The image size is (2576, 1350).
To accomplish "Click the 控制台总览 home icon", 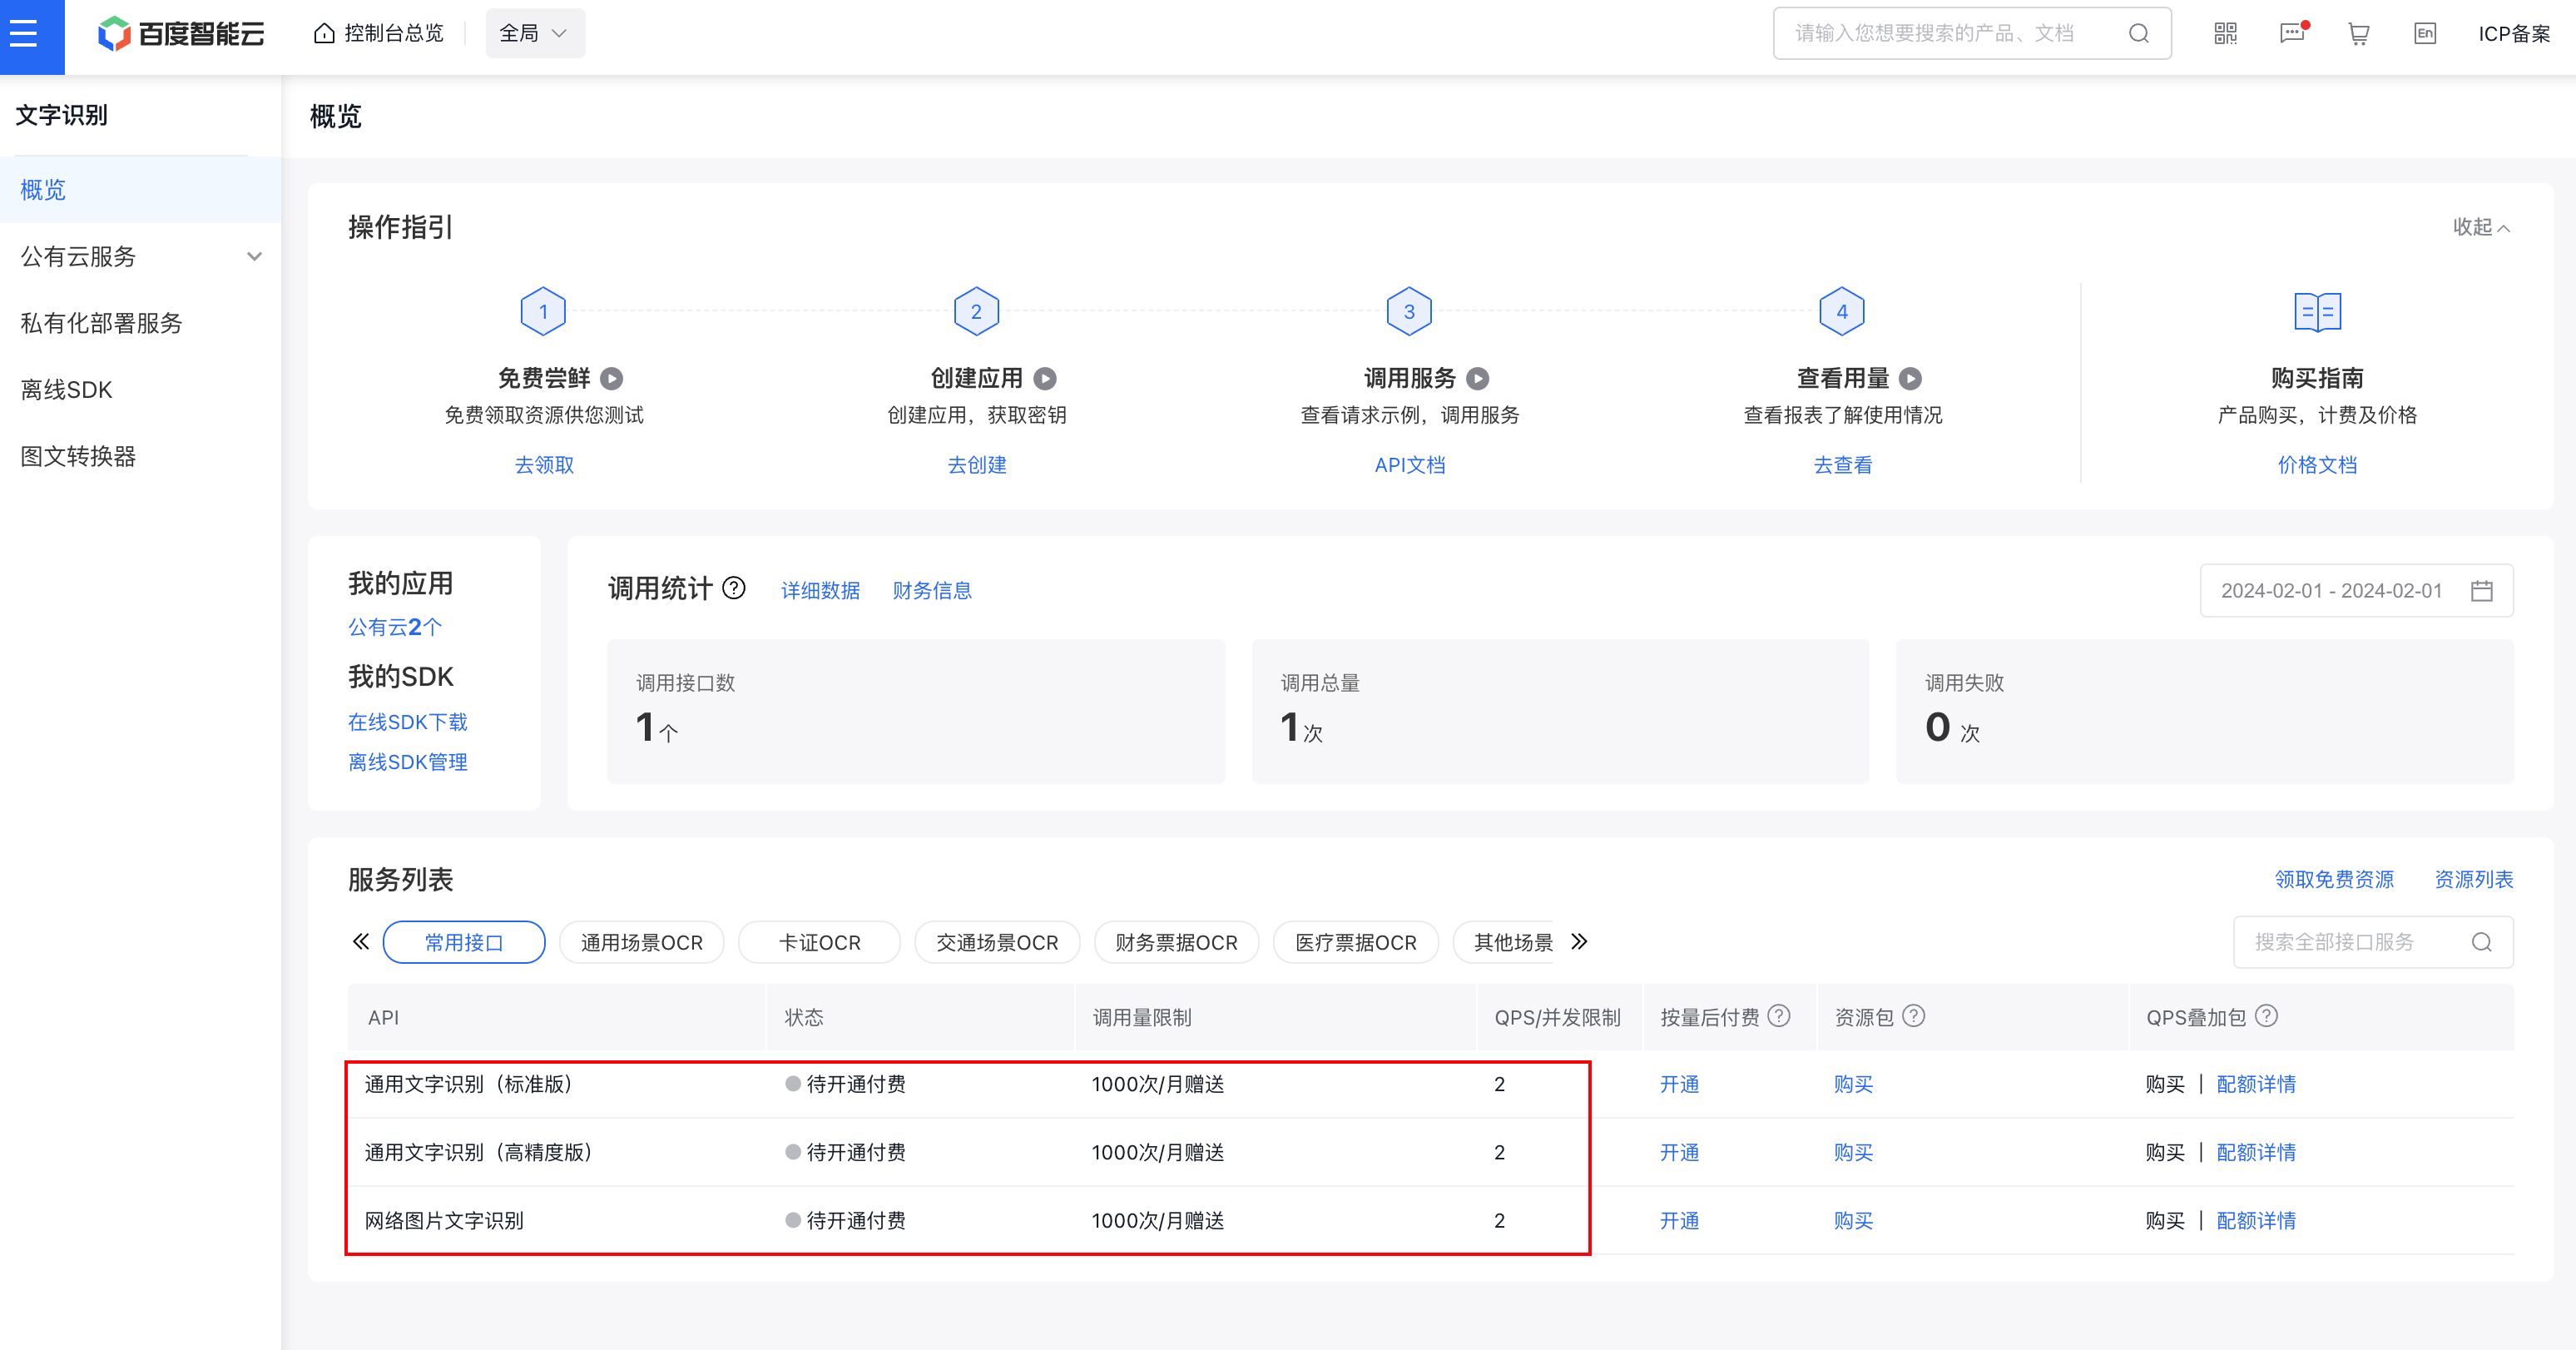I will point(322,32).
